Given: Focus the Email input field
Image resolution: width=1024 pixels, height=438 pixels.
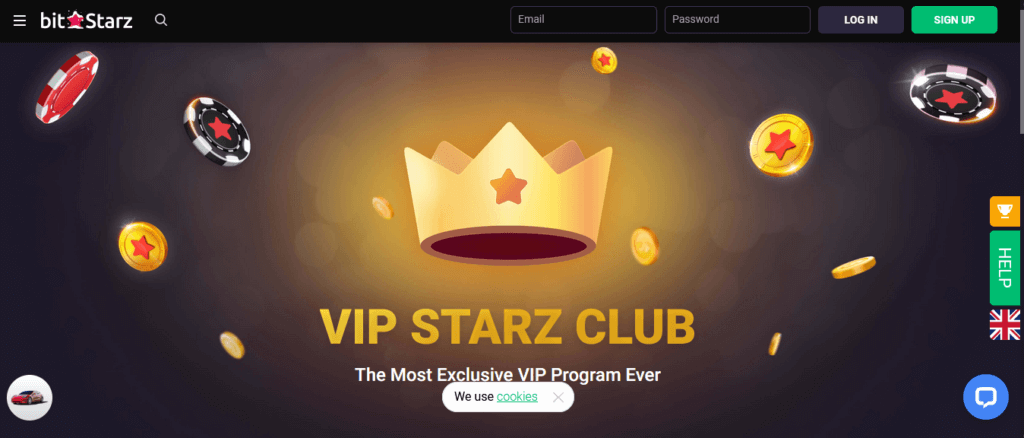Looking at the screenshot, I should [583, 20].
